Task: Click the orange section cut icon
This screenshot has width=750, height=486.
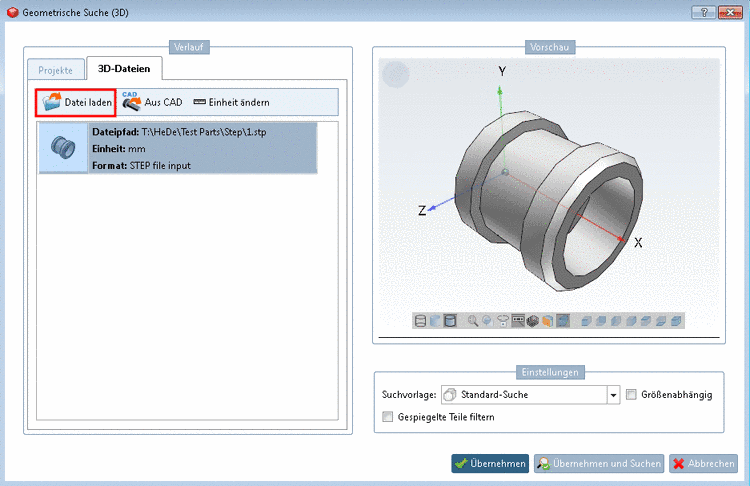Action: 548,320
